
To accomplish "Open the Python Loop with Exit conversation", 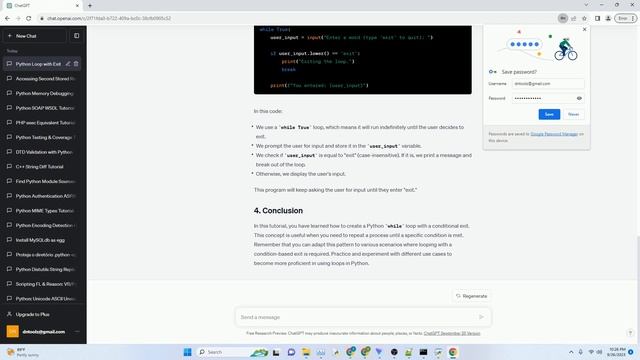I will [x=38, y=64].
